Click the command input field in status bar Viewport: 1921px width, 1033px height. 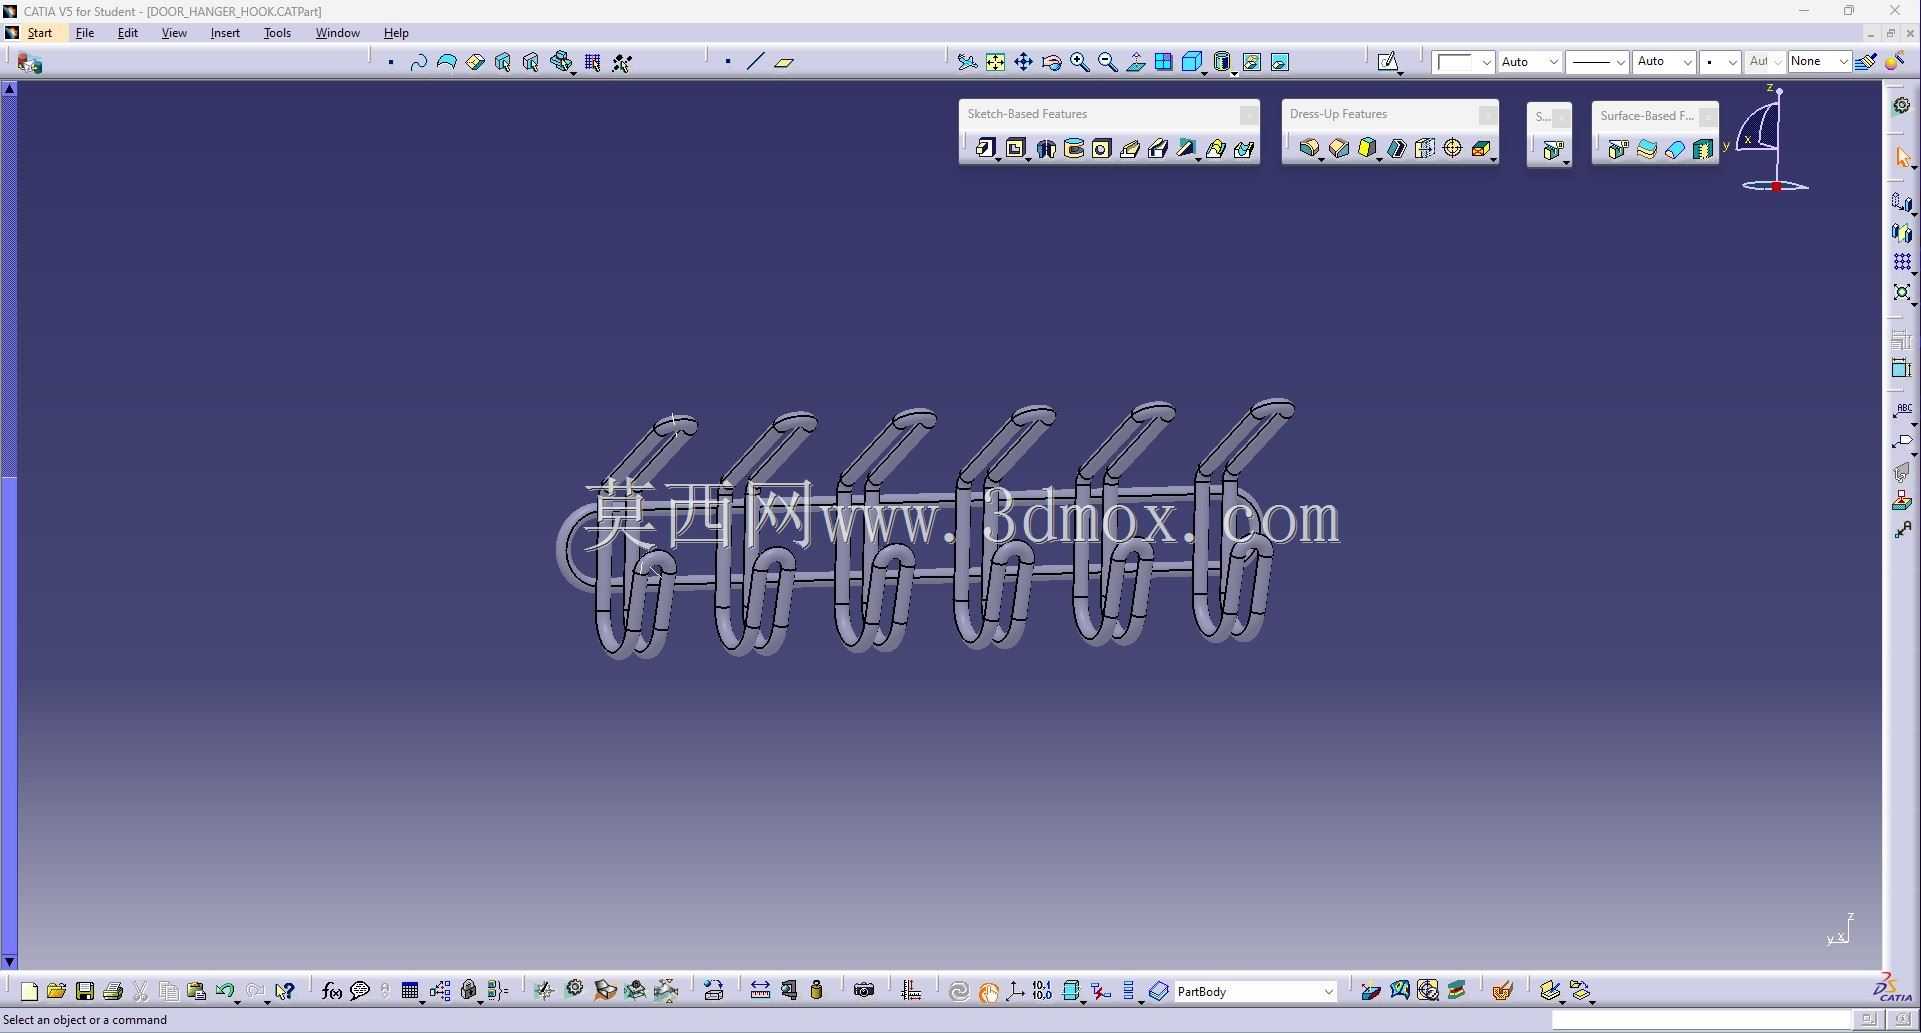pyautogui.click(x=1701, y=1020)
